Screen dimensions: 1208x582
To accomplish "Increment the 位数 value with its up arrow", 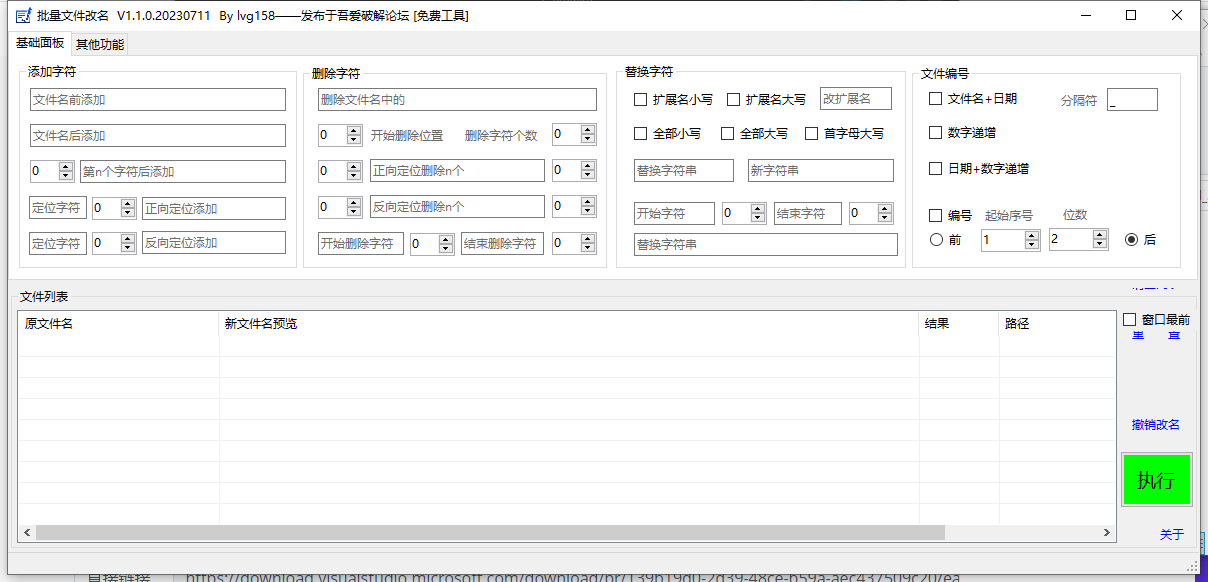I will pos(1100,234).
